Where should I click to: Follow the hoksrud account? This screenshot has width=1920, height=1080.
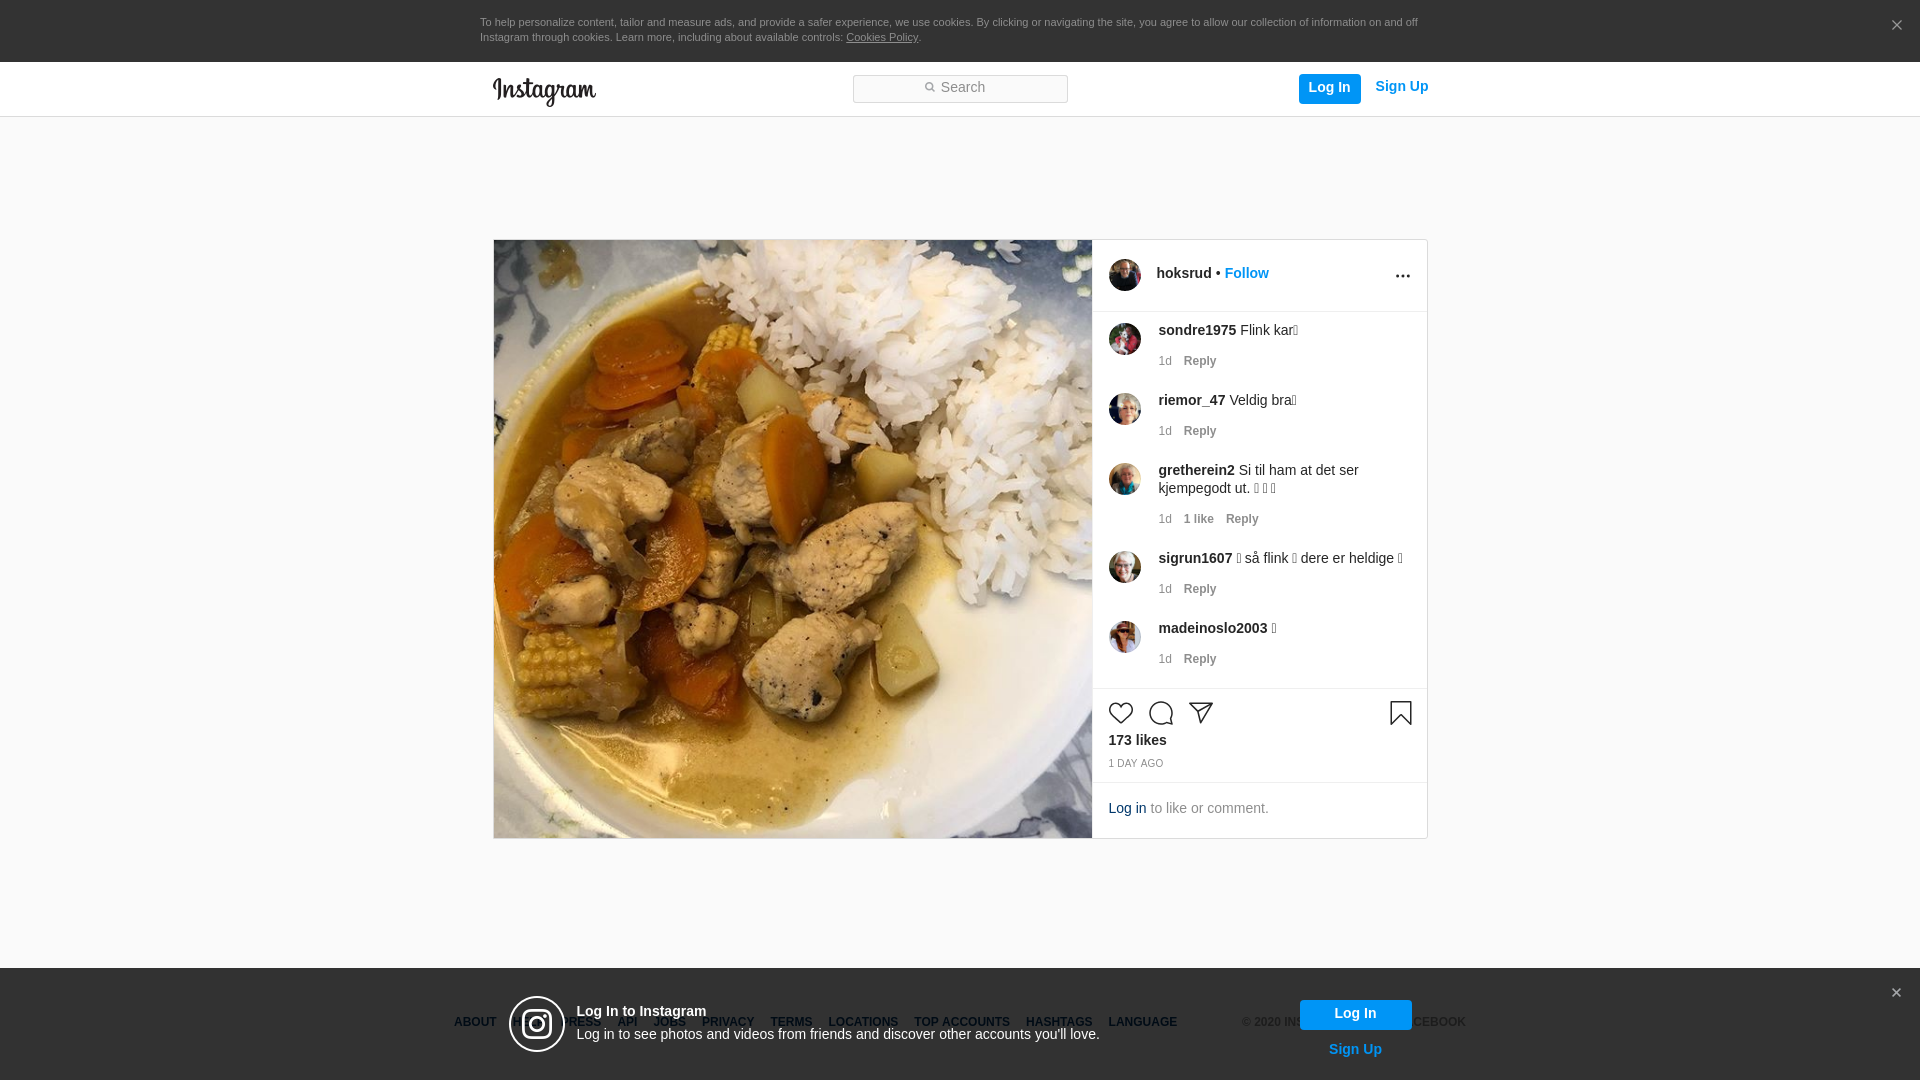coord(1247,273)
